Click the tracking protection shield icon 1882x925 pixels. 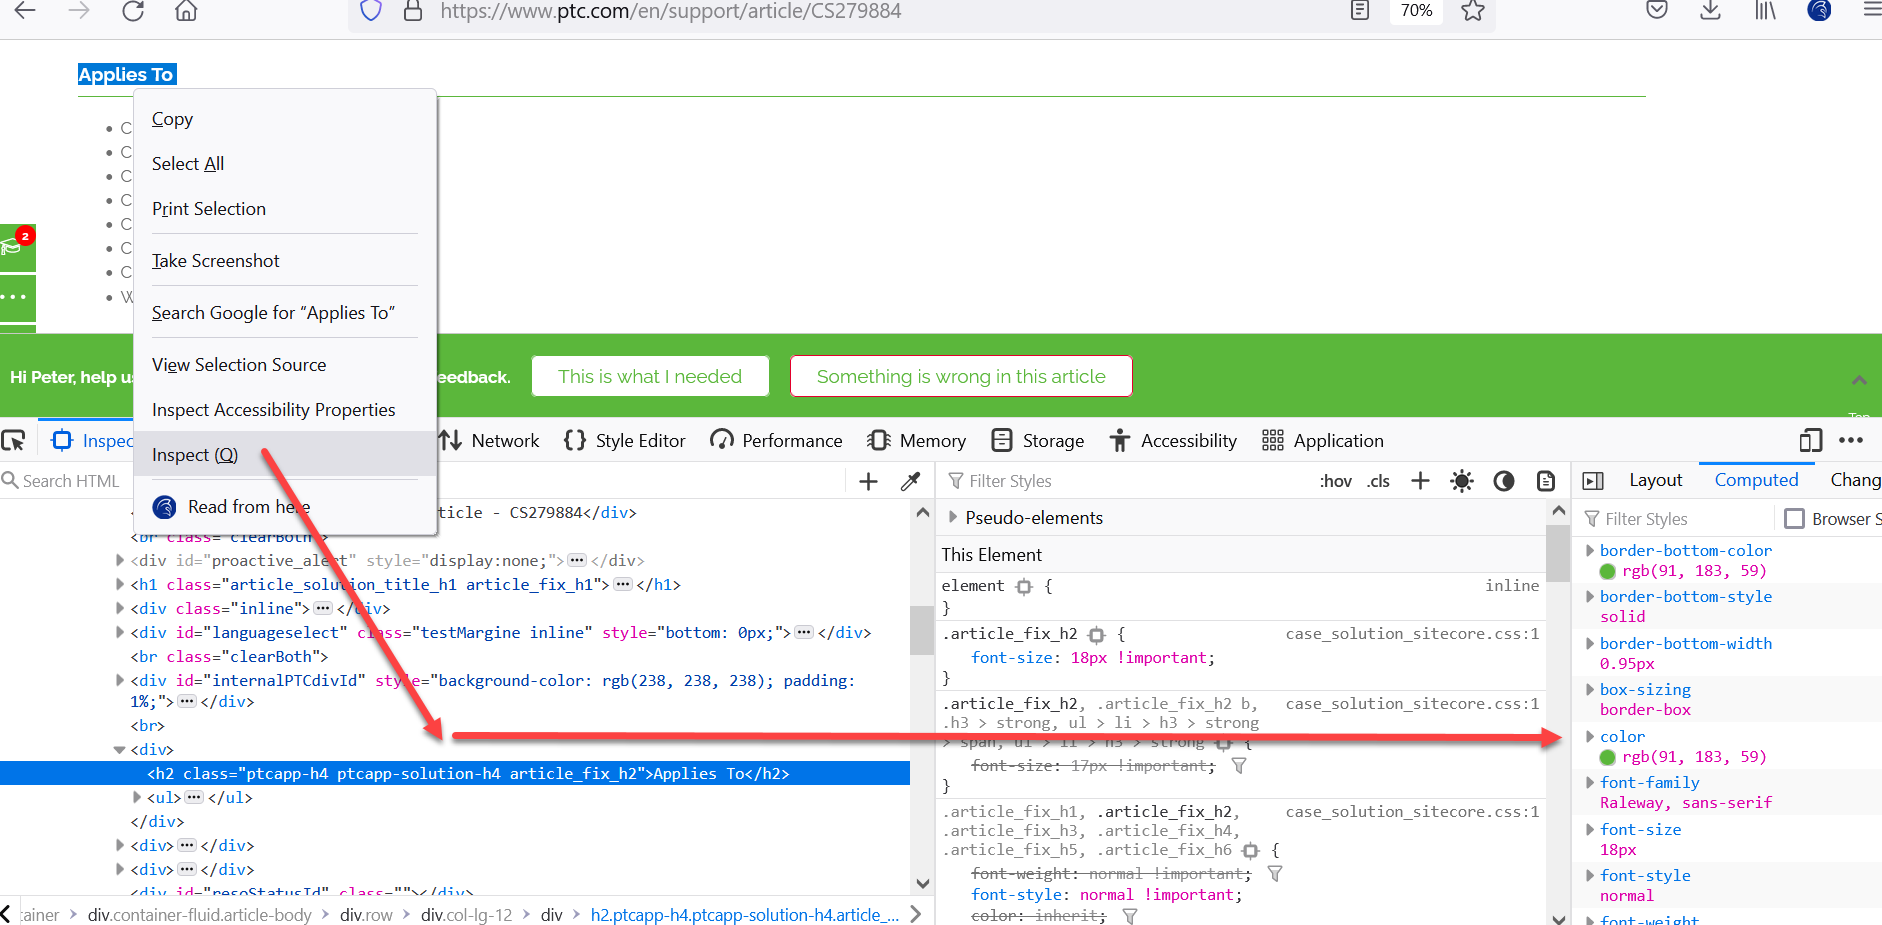point(370,11)
